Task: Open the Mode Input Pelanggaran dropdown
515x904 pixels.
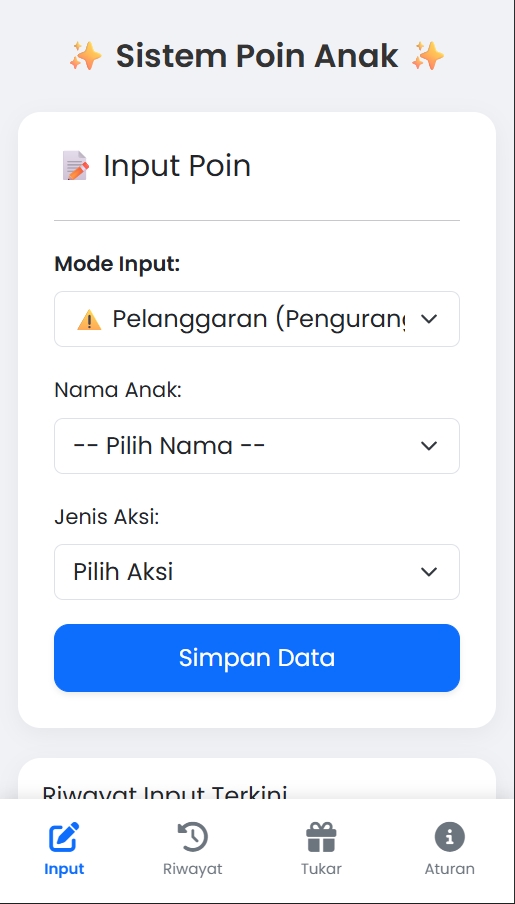Action: (x=257, y=319)
